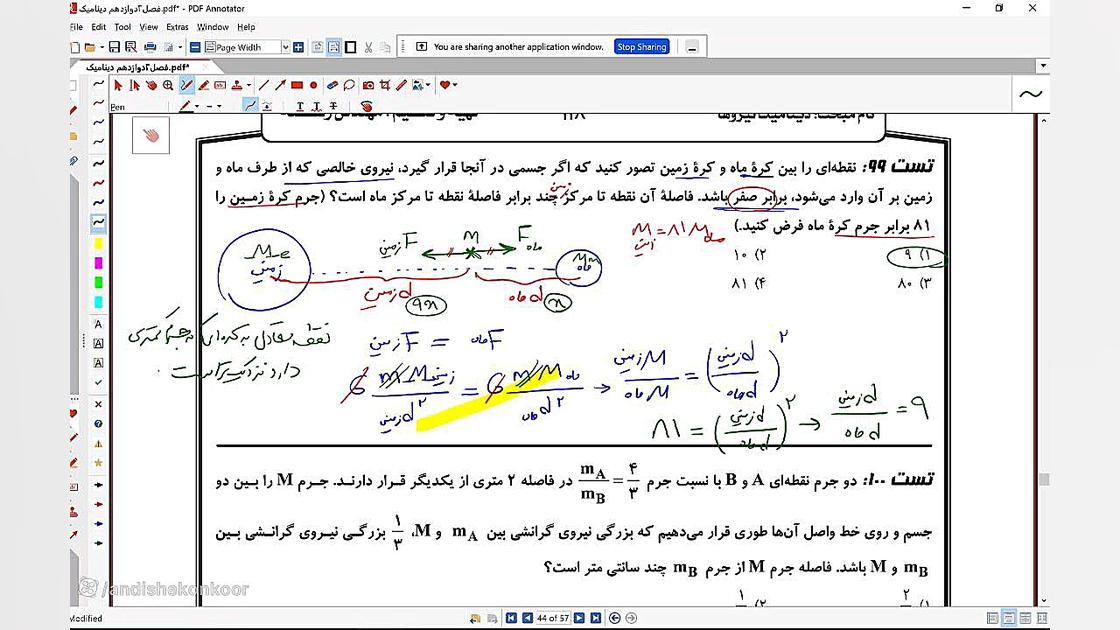The width and height of the screenshot is (1120, 630).
Task: Go to last page button
Action: click(x=596, y=618)
